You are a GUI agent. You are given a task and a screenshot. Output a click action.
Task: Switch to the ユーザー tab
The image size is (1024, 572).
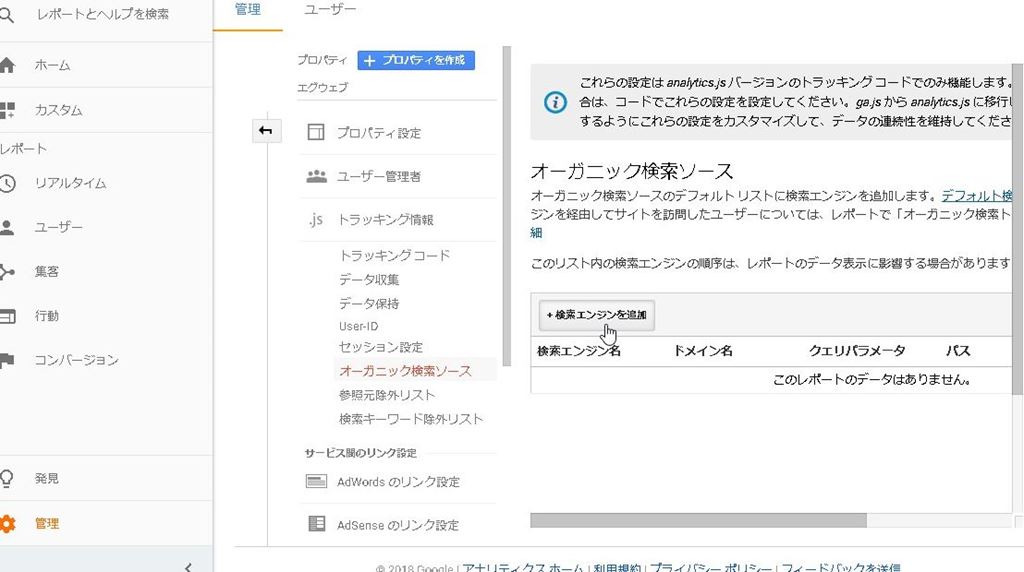point(328,10)
